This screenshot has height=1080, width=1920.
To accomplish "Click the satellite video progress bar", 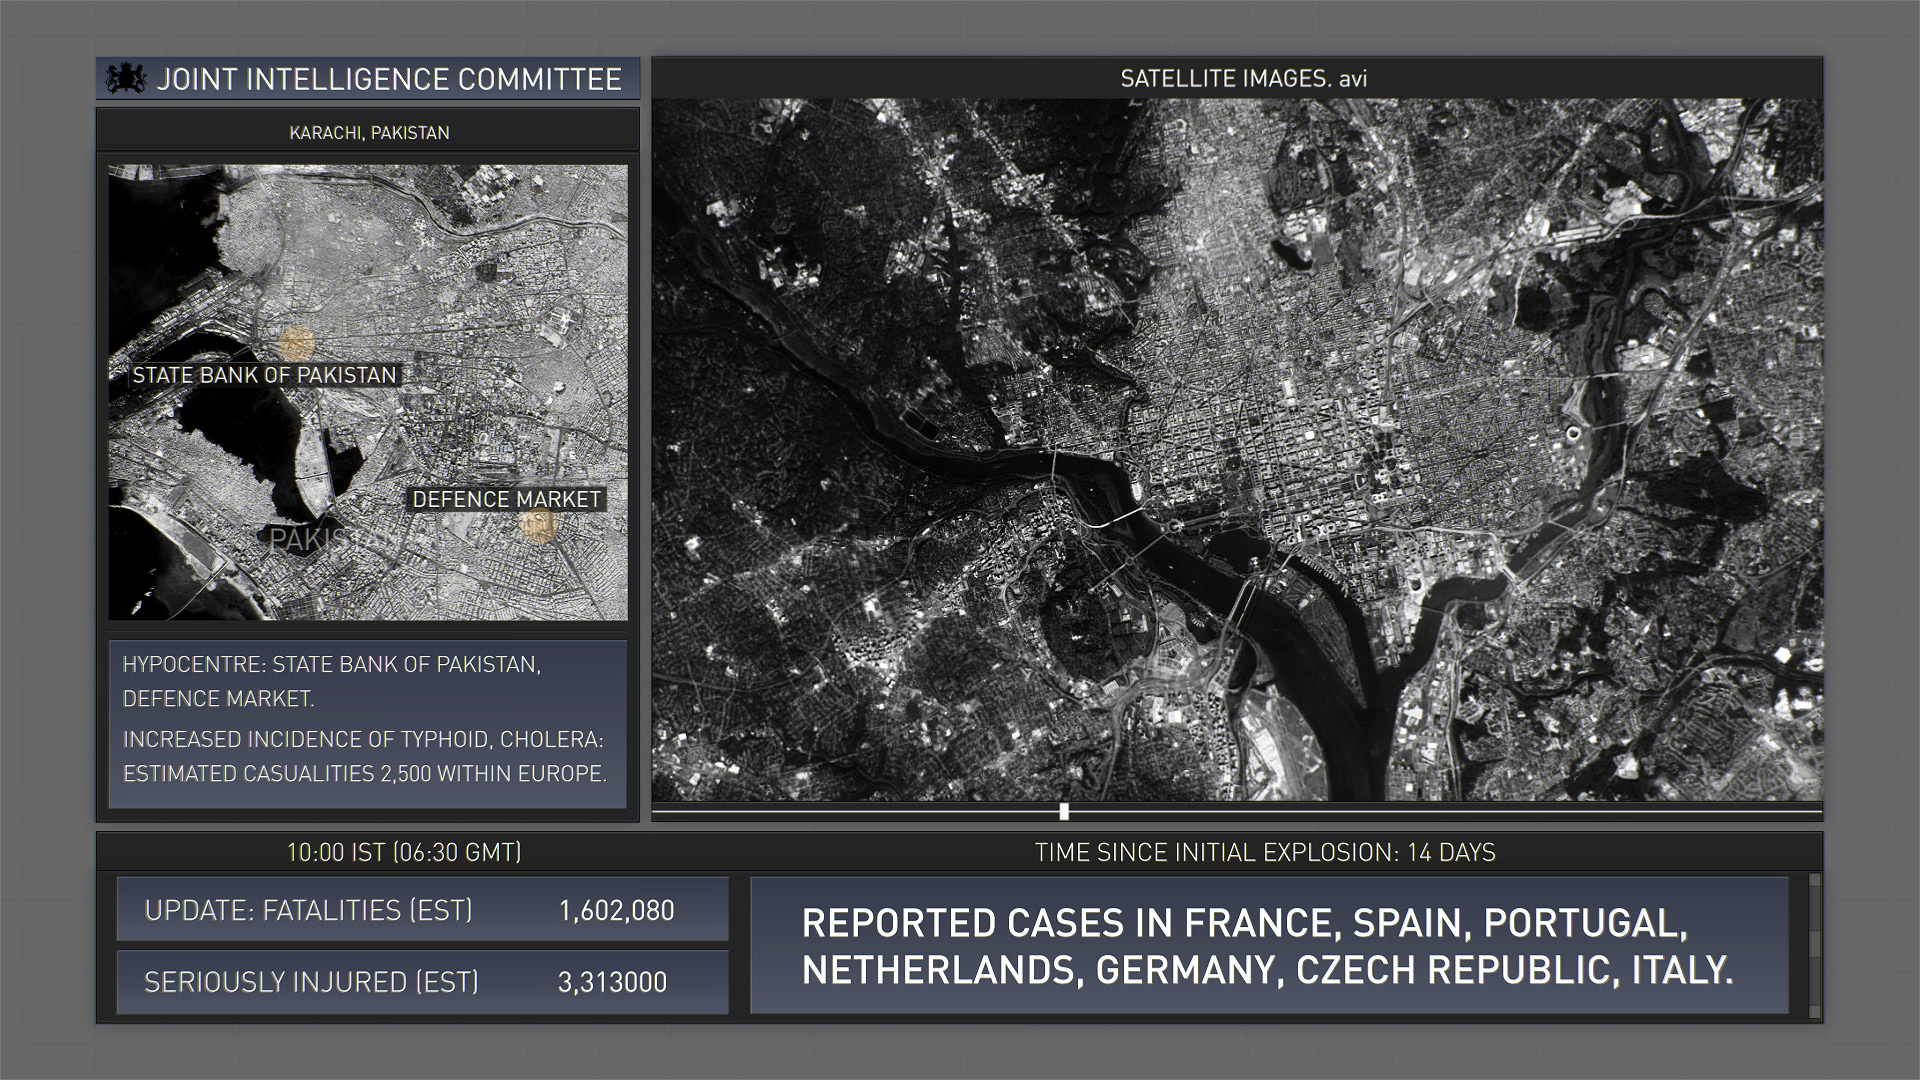I will click(x=1237, y=812).
